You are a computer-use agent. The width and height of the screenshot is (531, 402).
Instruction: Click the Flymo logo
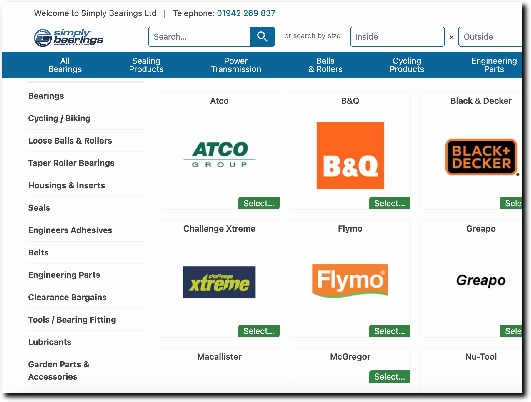350,281
